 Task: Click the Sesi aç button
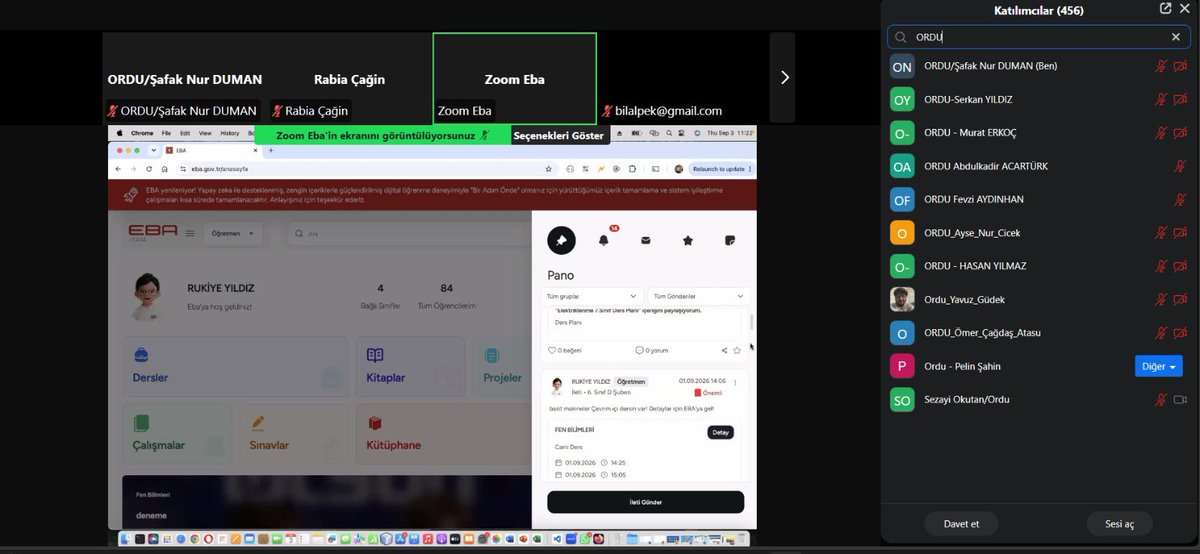[1120, 524]
